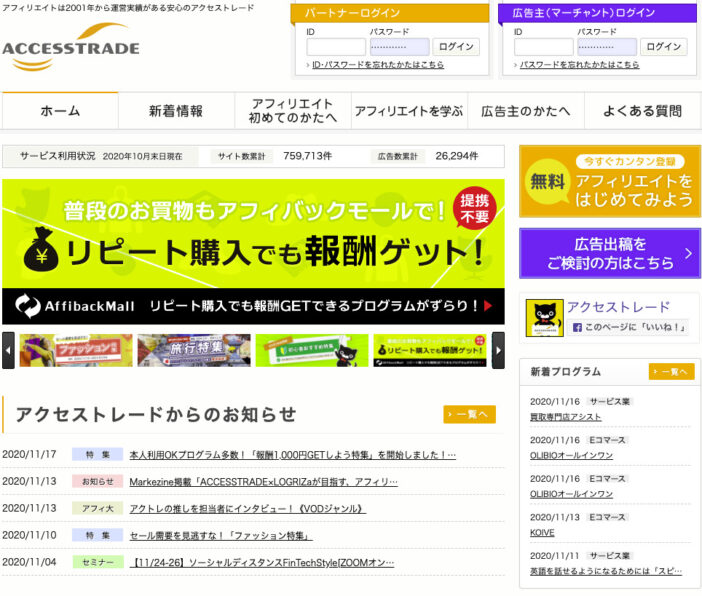This screenshot has height=596, width=702.
Task: Click the yellow 無料 circle badge
Action: click(x=547, y=181)
